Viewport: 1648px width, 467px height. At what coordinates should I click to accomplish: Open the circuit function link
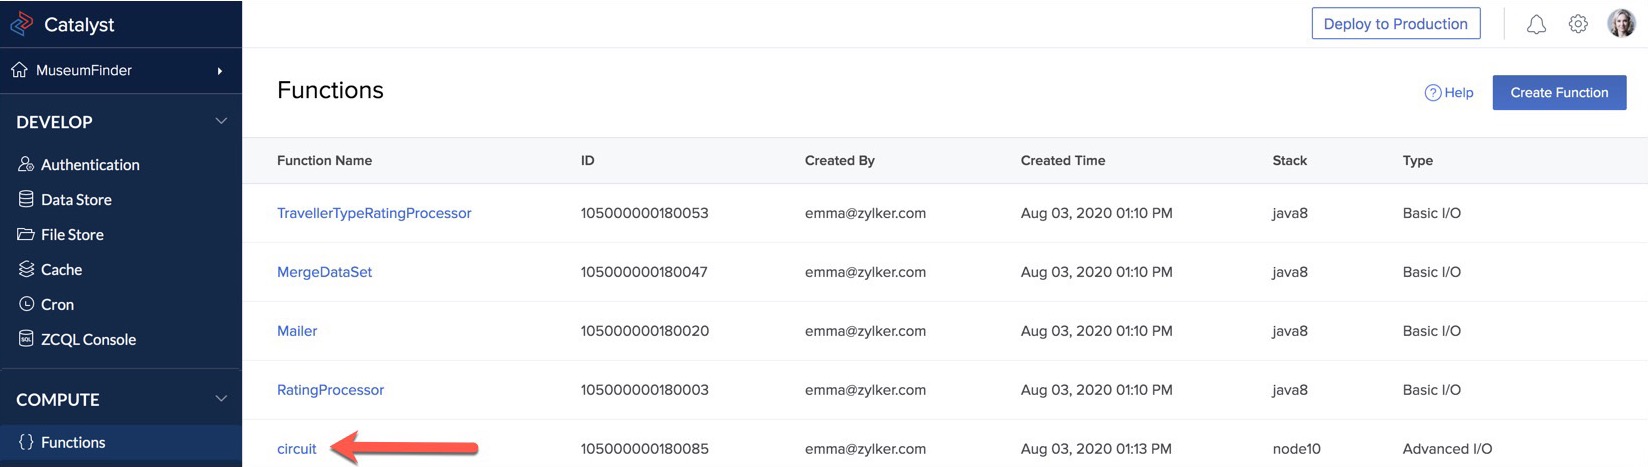click(x=297, y=449)
